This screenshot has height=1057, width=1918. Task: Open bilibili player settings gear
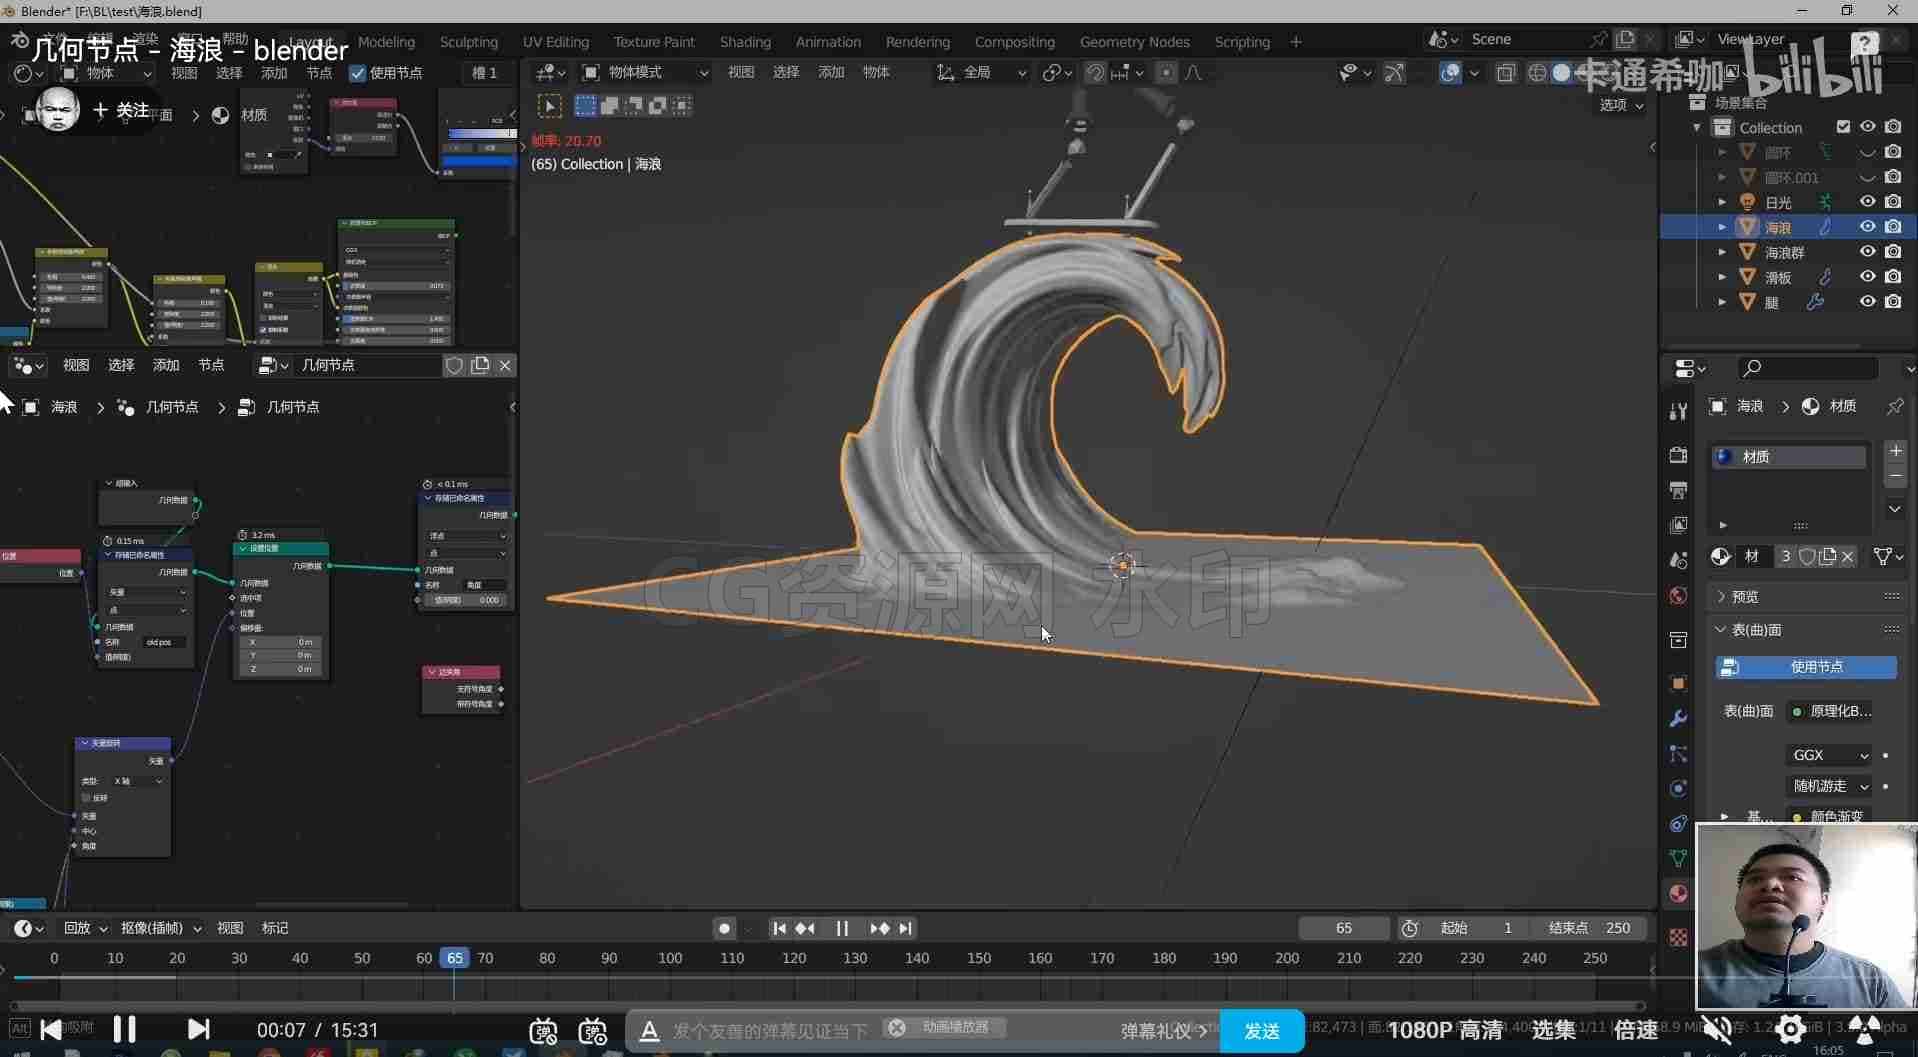pyautogui.click(x=1790, y=1029)
